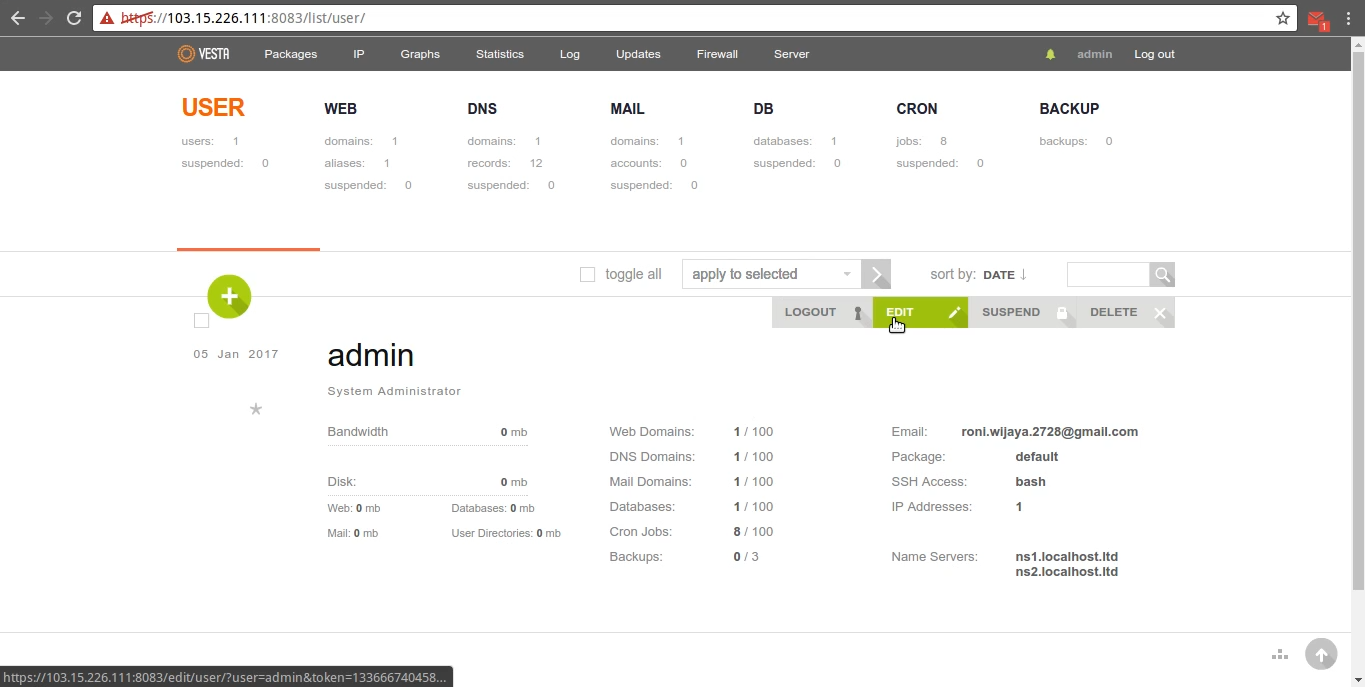Switch to the WEB tab

(340, 108)
